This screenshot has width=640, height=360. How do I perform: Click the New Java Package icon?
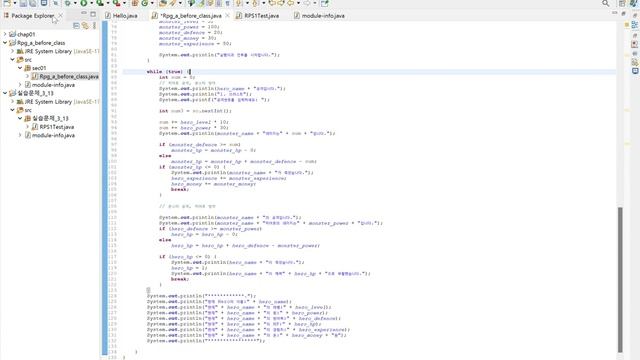pos(135,3)
